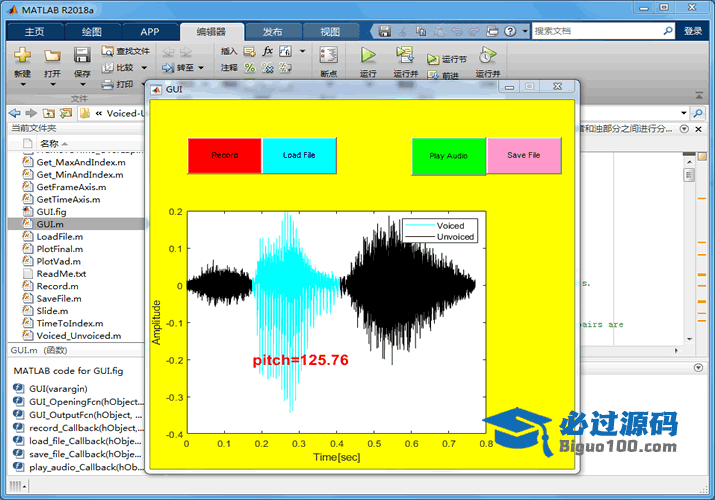
Task: Click the 新建 (New) plus icon
Action: tap(22, 55)
